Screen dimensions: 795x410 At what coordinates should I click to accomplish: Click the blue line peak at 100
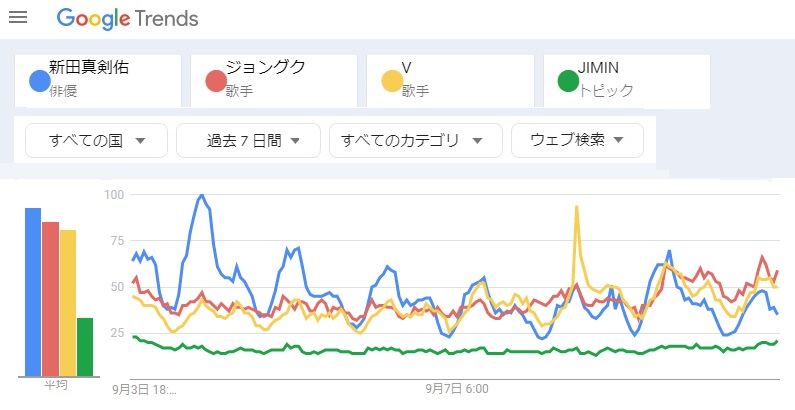[x=202, y=195]
